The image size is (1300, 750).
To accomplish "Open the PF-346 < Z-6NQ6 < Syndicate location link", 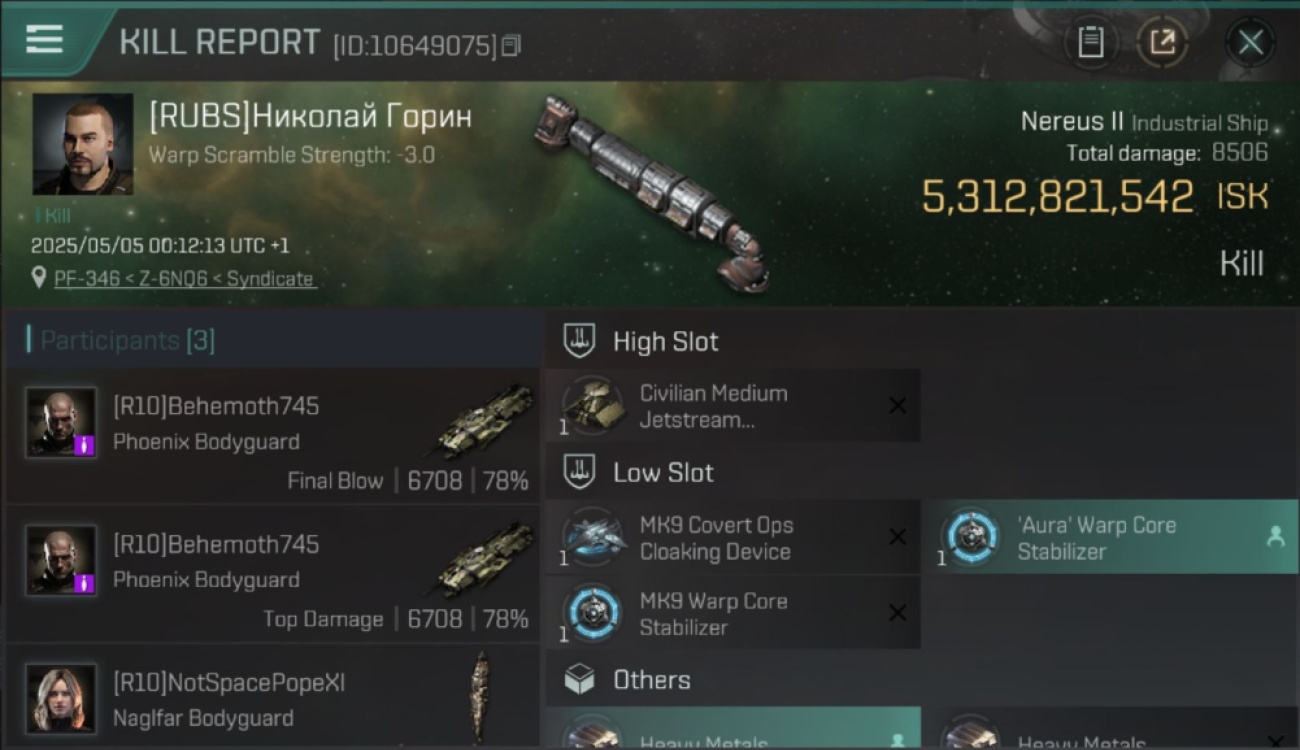I will (184, 279).
